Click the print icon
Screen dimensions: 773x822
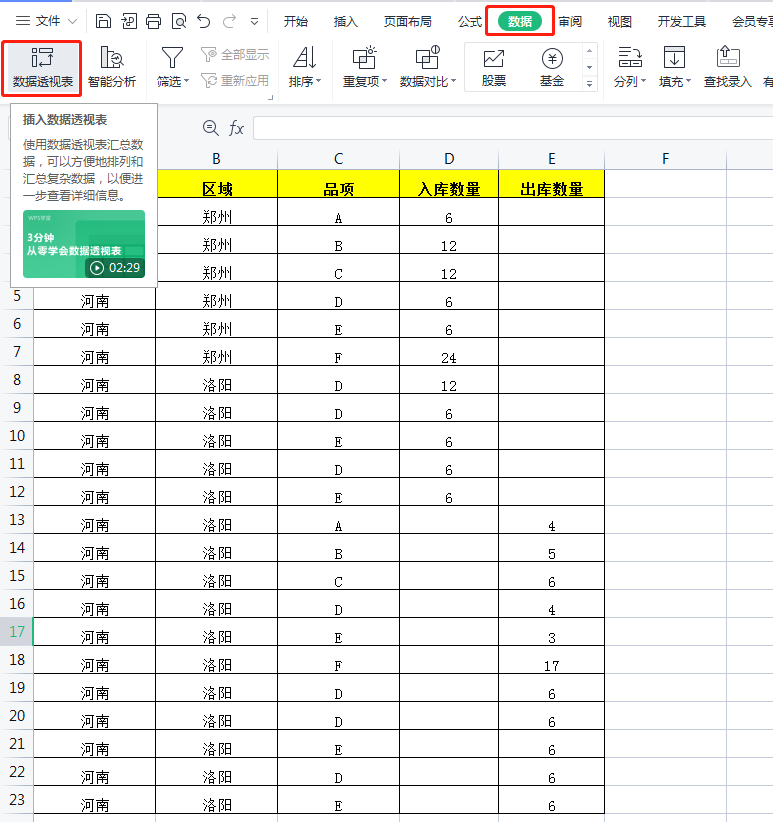(154, 21)
